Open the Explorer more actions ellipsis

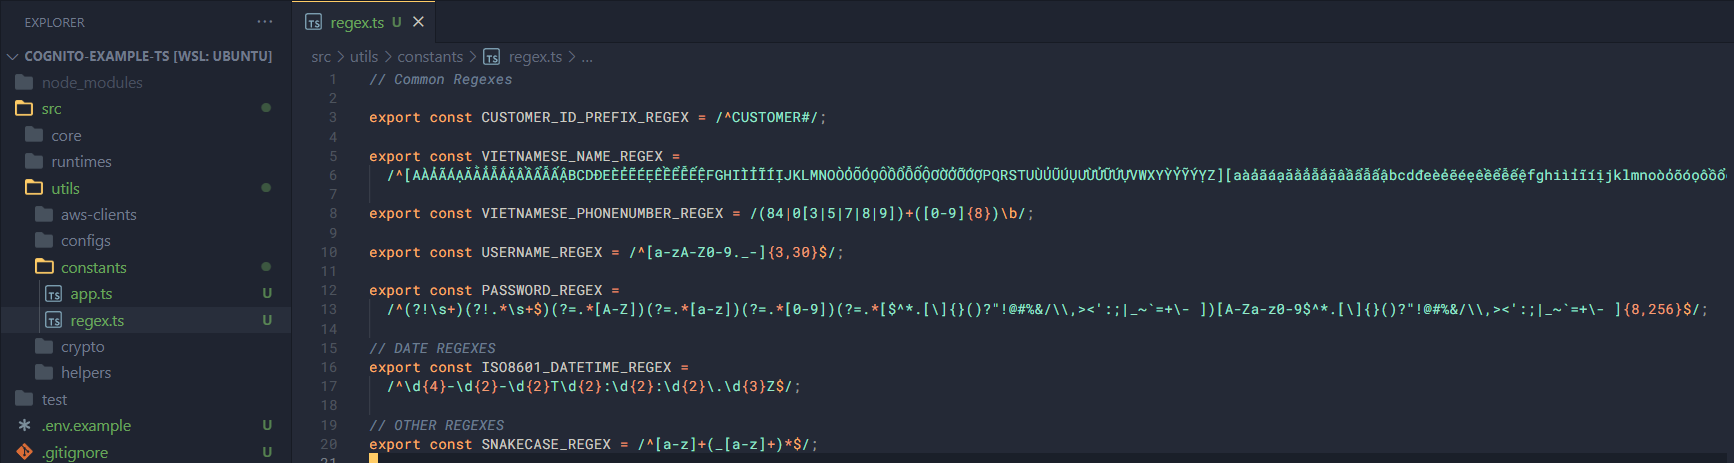264,22
